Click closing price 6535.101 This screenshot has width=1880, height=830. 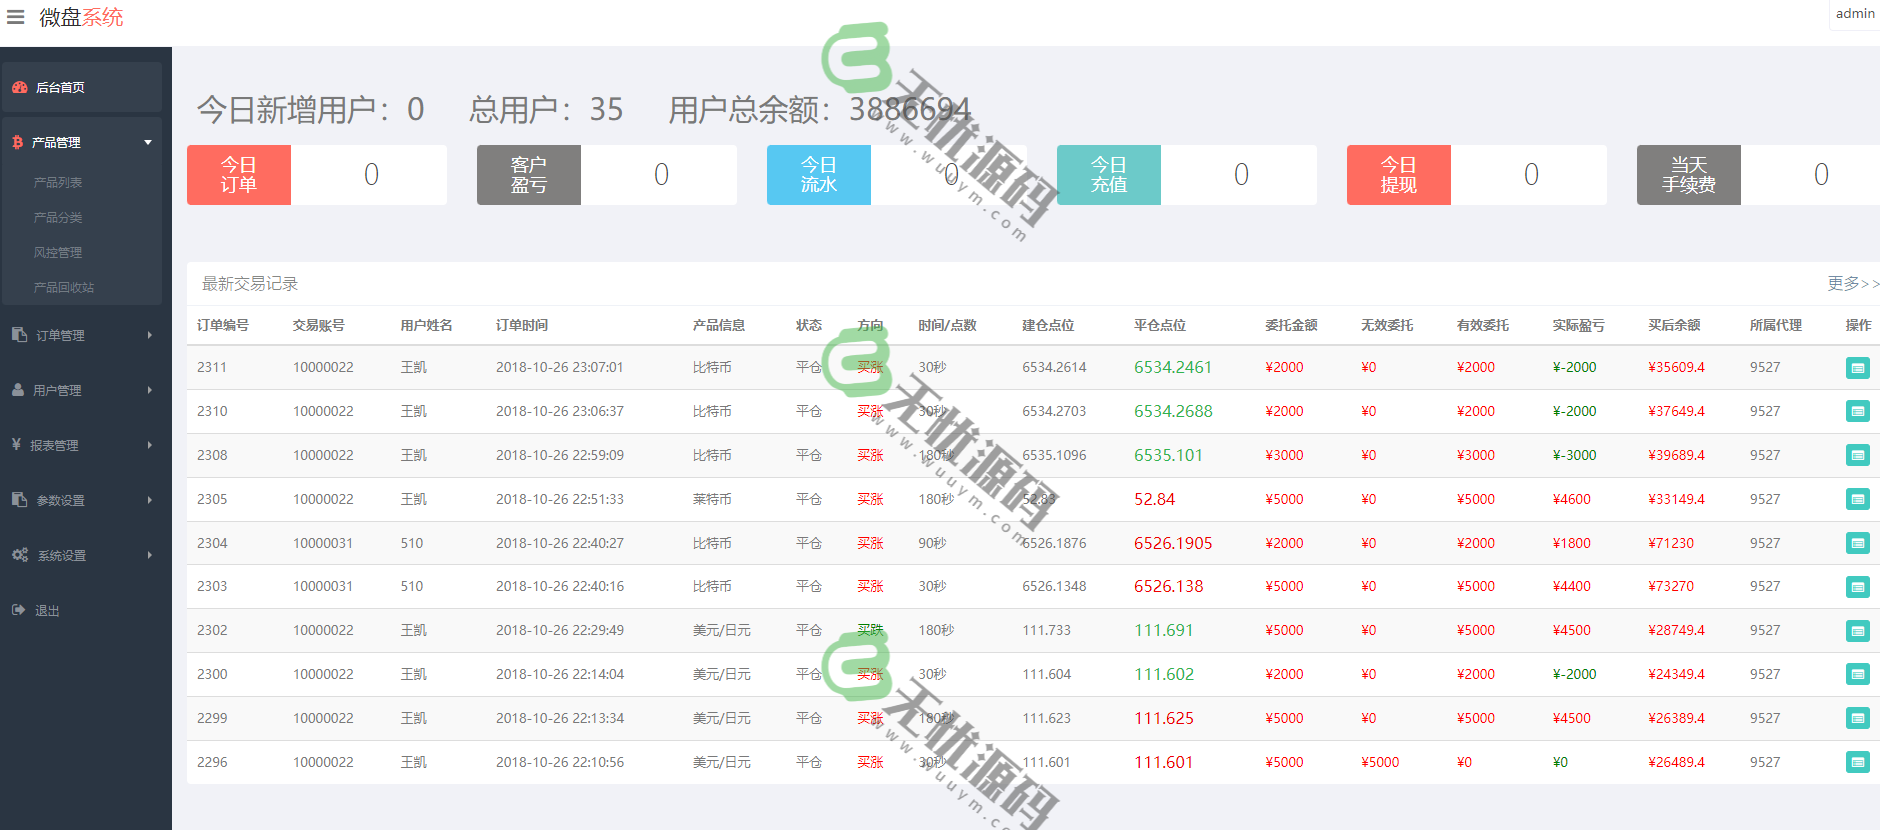click(1168, 455)
